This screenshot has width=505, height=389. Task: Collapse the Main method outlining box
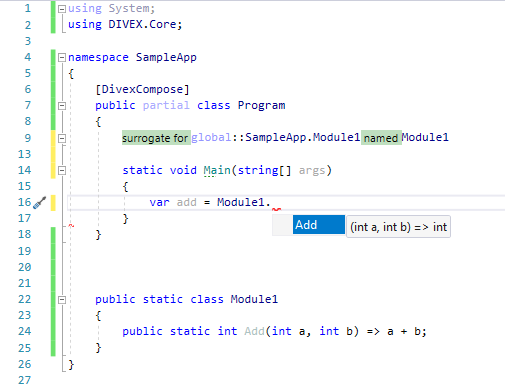click(62, 171)
